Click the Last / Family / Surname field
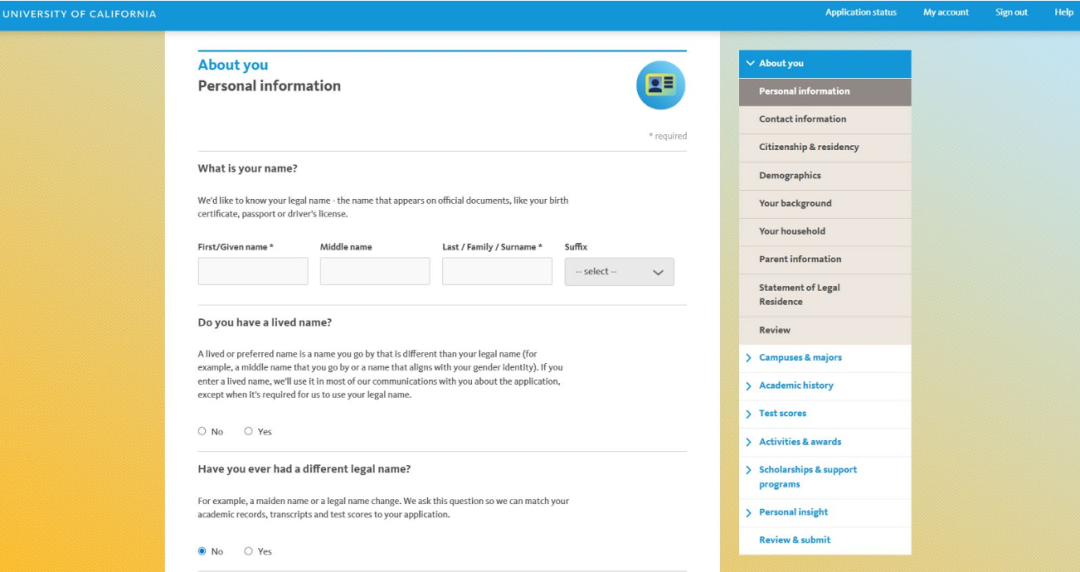 [497, 272]
